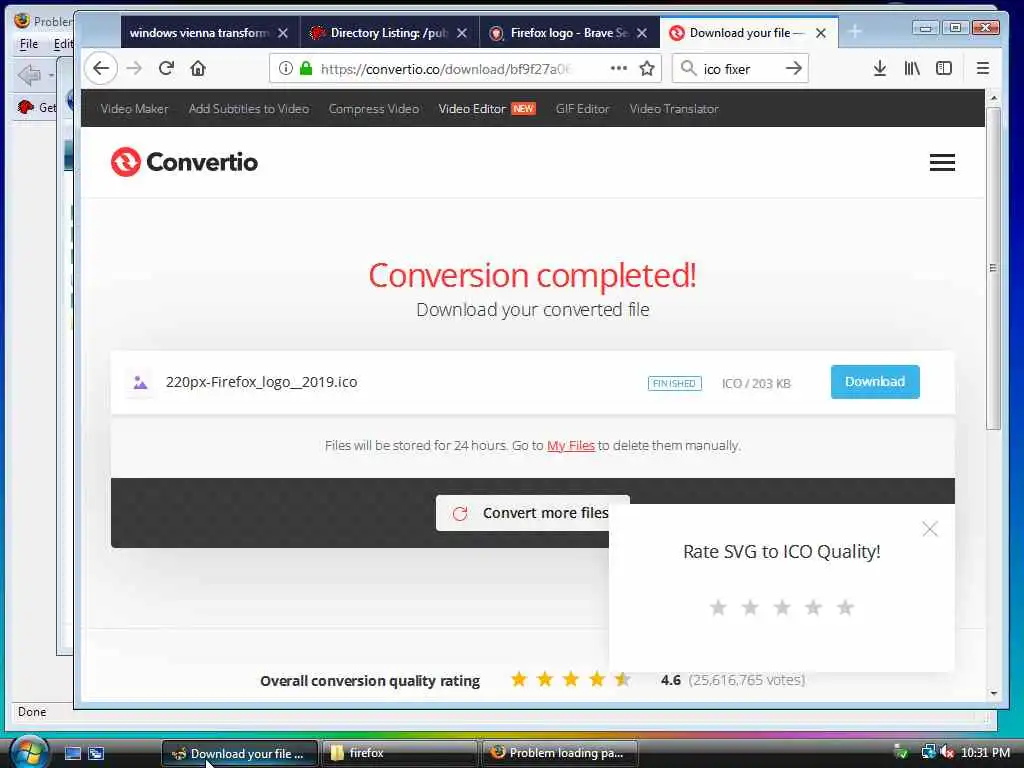Click the convertio.co address bar
This screenshot has height=768, width=1024.
[445, 69]
